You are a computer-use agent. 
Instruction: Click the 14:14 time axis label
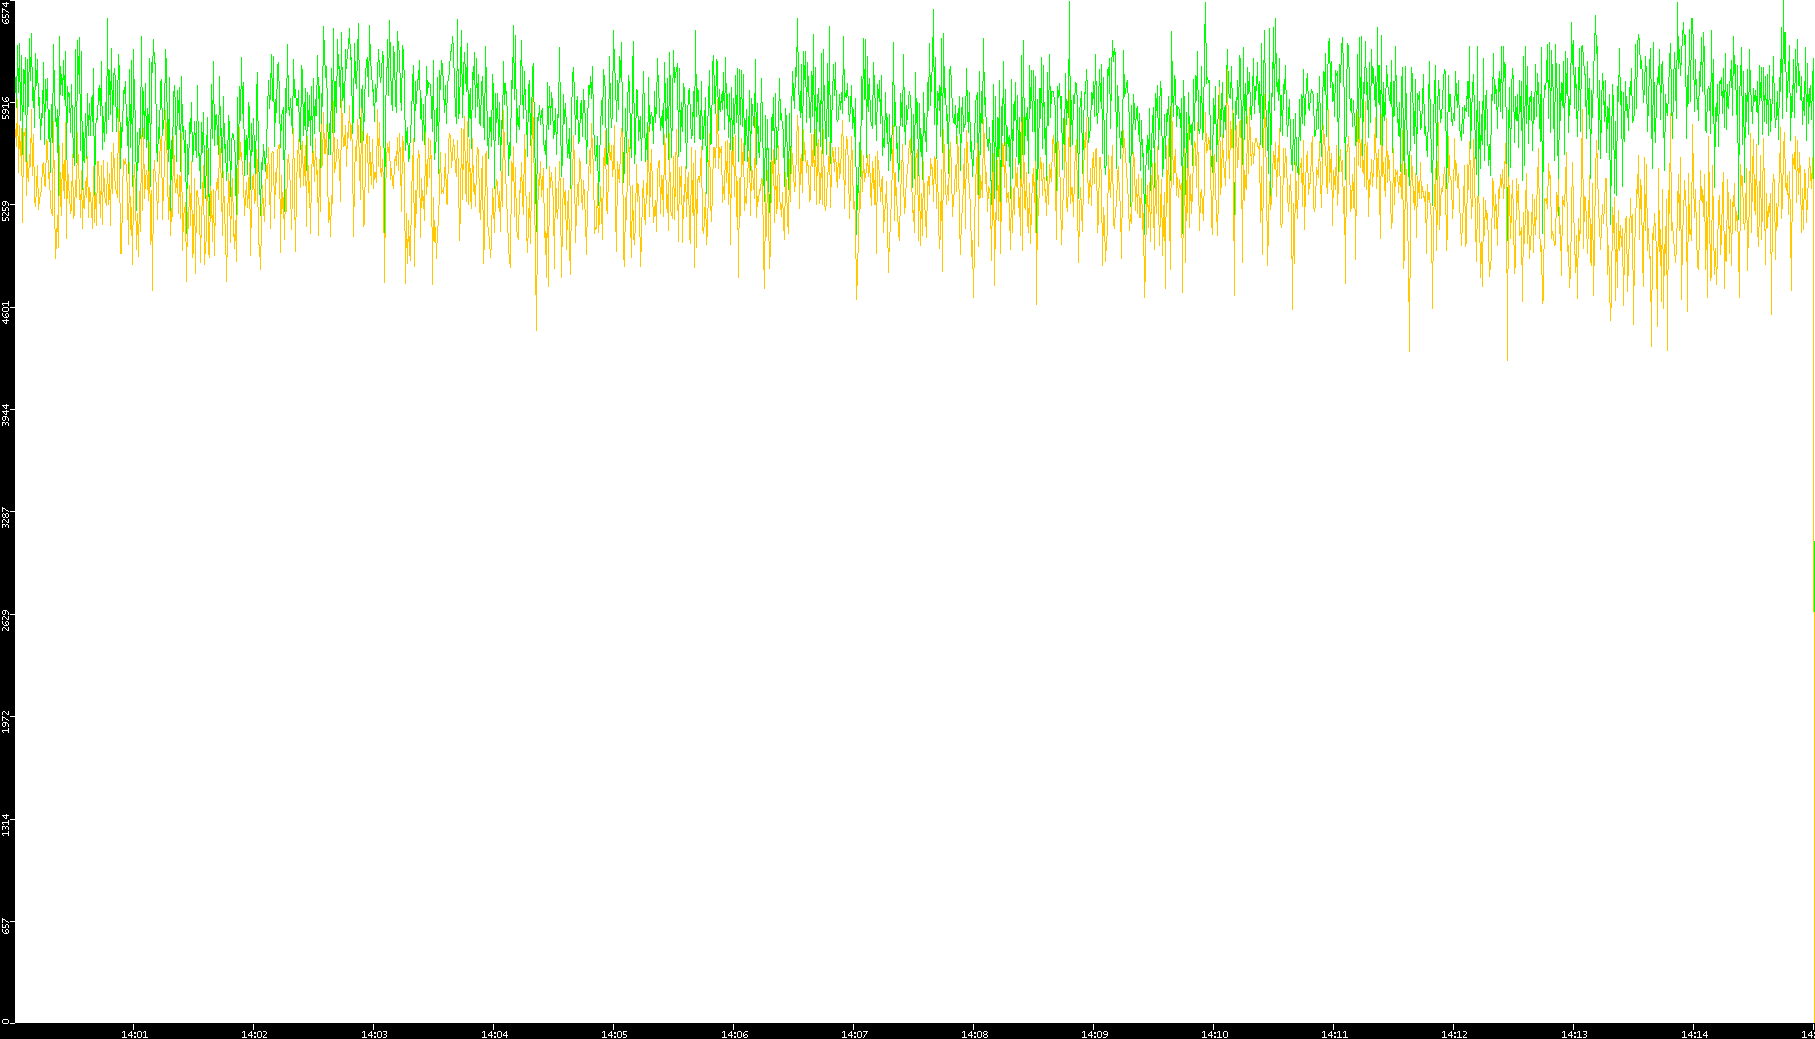pyautogui.click(x=1694, y=1034)
